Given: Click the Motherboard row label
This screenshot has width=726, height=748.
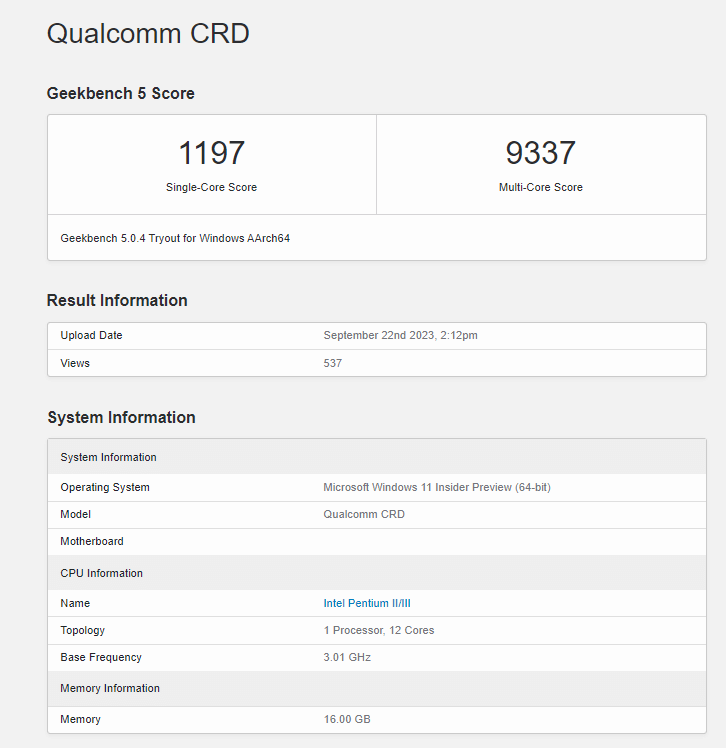Looking at the screenshot, I should tap(92, 541).
